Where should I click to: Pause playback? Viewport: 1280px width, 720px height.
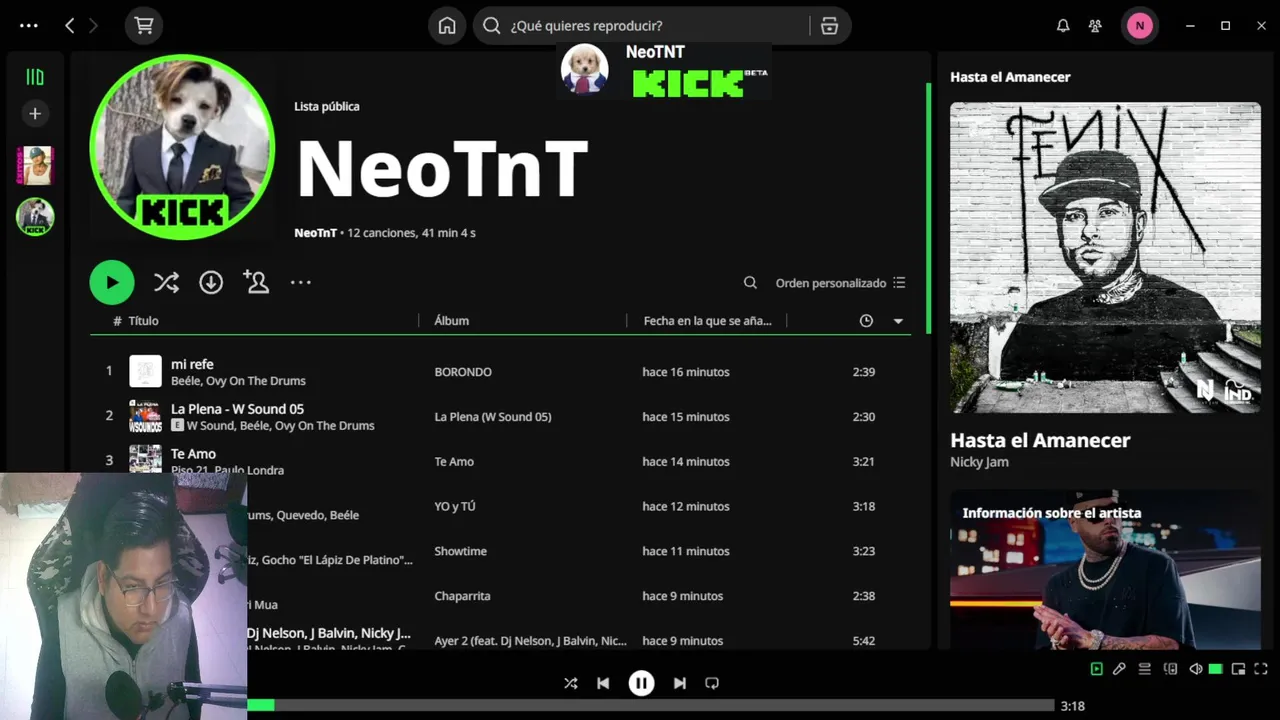[x=641, y=683]
